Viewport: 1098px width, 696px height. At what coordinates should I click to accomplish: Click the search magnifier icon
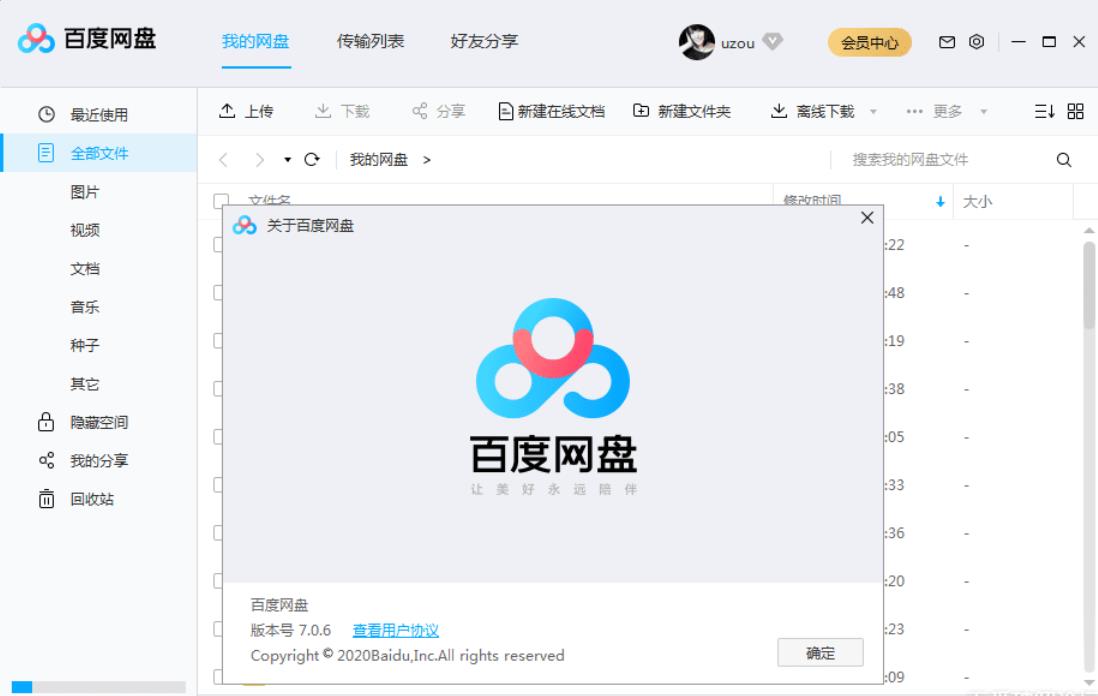(x=1064, y=160)
